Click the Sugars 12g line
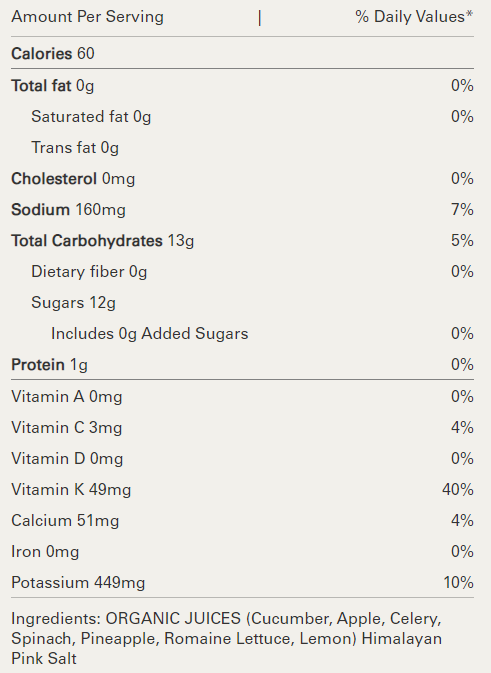Screen dimensions: 491x673 [x=73, y=303]
